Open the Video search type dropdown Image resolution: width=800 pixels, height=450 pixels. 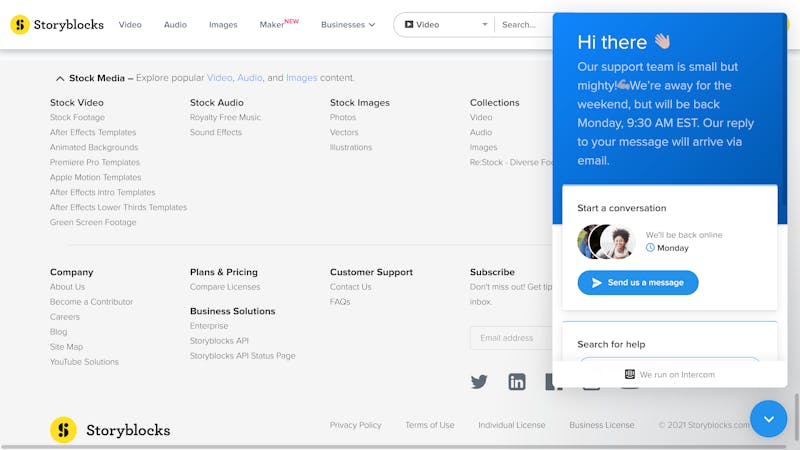[446, 24]
